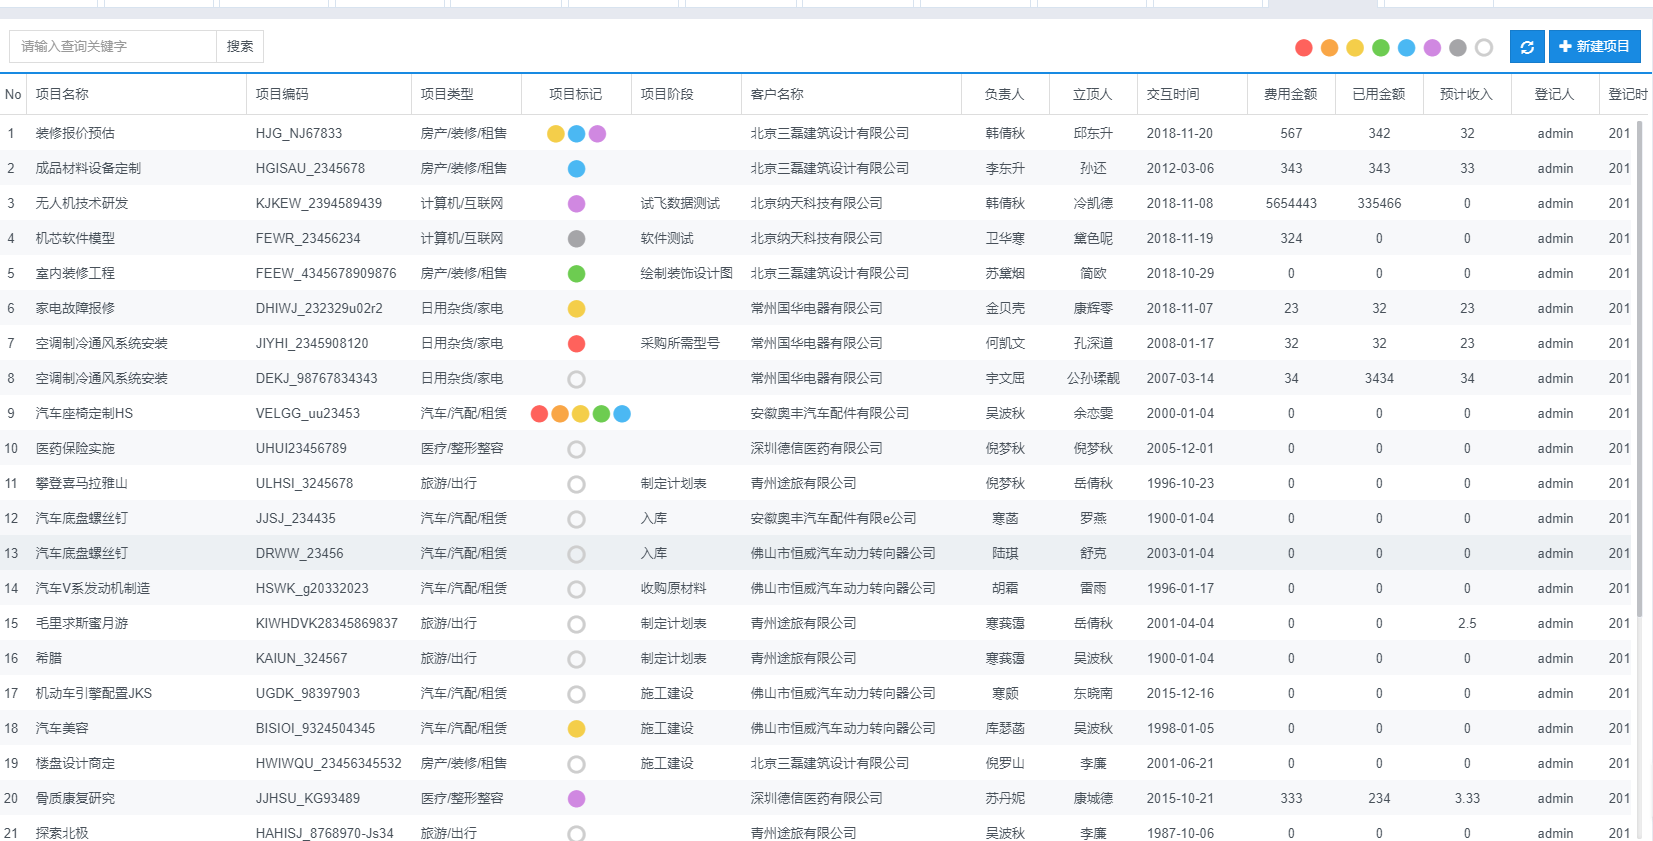The image size is (1653, 841).
Task: Click yellow mark dot in 家电故障报修 row
Action: tap(576, 309)
